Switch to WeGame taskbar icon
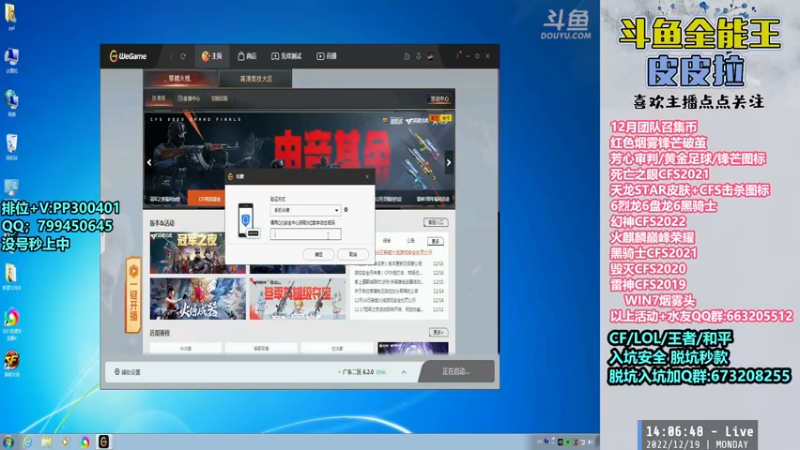The width and height of the screenshot is (800, 450). (x=104, y=441)
